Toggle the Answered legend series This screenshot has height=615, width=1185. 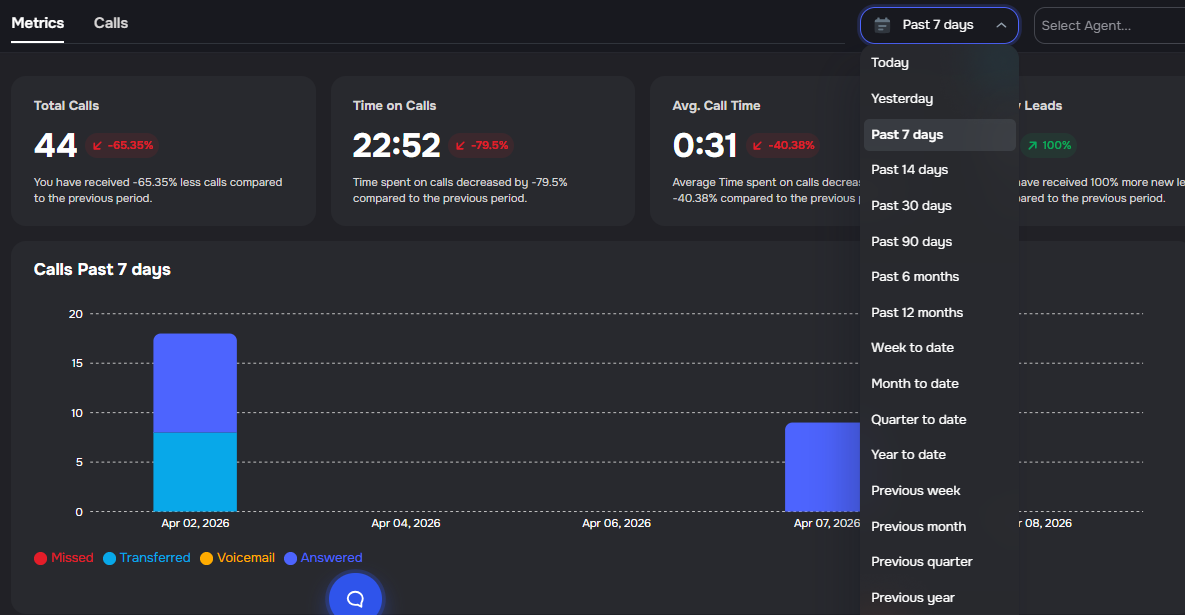click(323, 558)
